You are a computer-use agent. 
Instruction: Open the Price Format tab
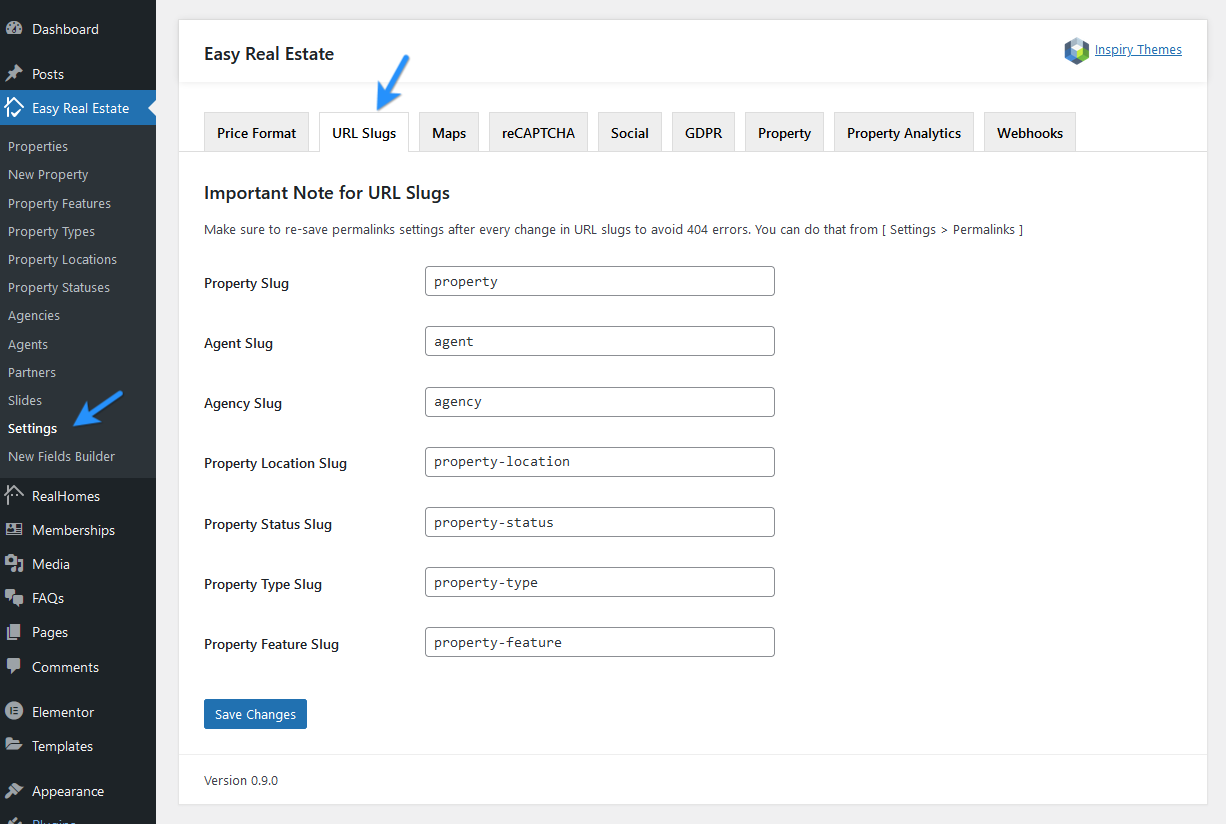pyautogui.click(x=257, y=133)
